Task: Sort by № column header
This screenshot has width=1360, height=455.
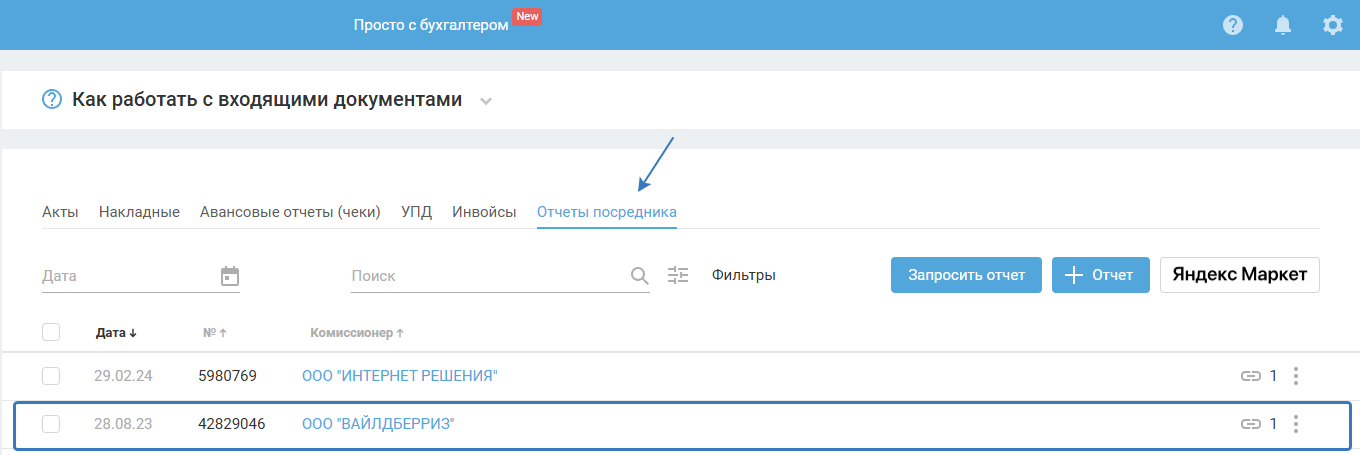Action: point(215,332)
